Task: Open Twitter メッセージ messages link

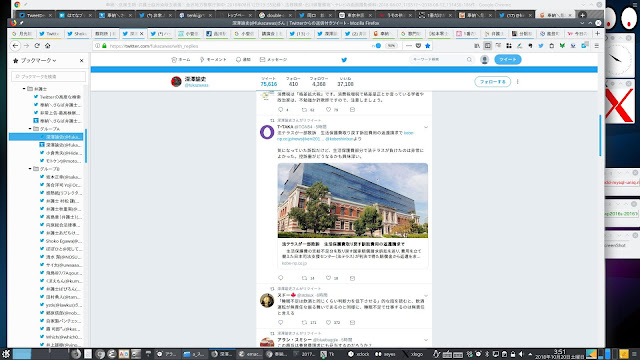Action: click(273, 60)
